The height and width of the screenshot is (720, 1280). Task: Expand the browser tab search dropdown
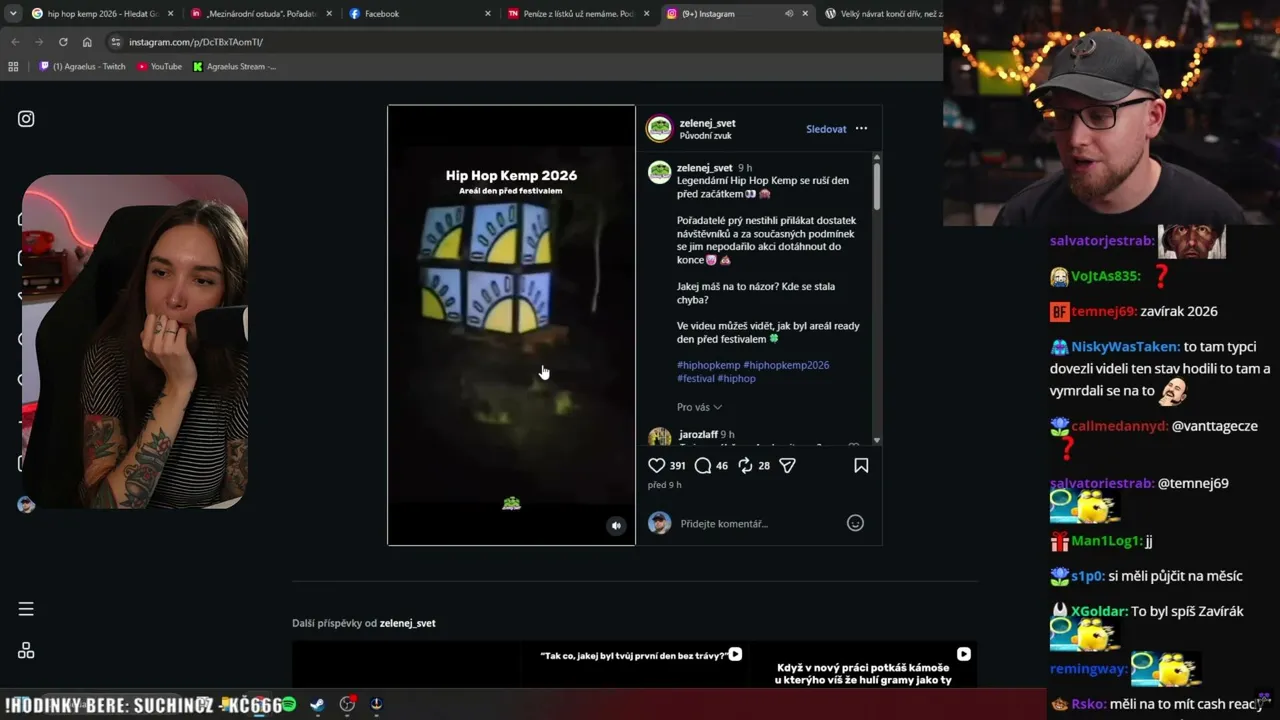pyautogui.click(x=13, y=14)
